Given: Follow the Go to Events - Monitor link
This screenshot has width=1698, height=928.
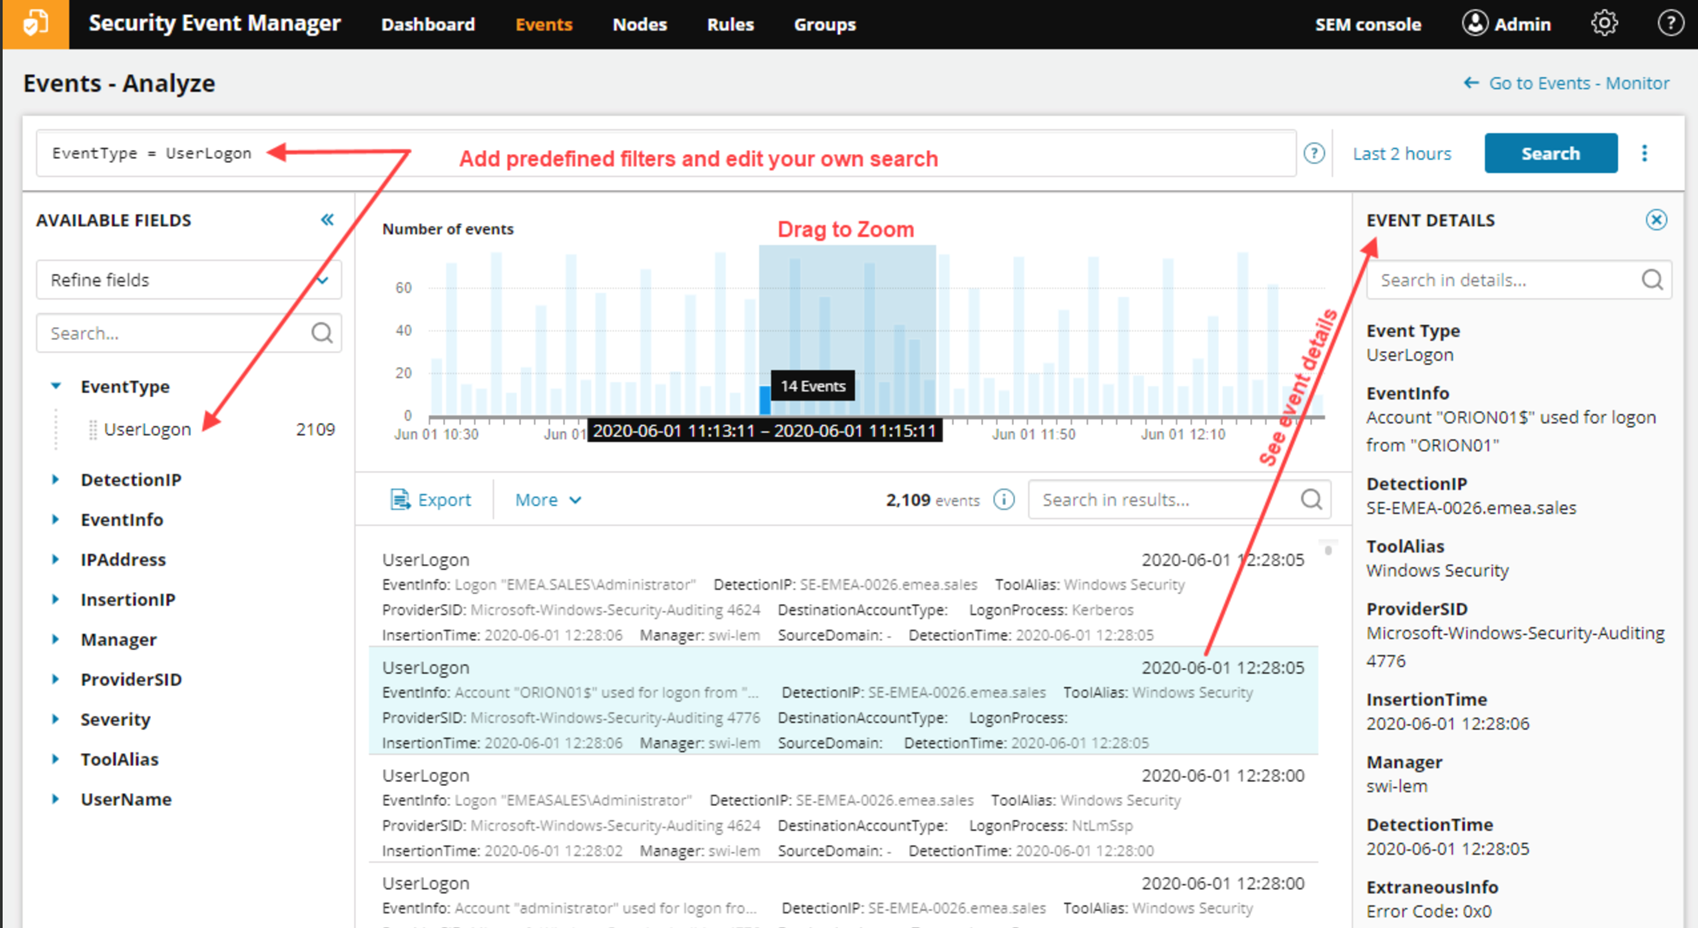Looking at the screenshot, I should 1579,83.
